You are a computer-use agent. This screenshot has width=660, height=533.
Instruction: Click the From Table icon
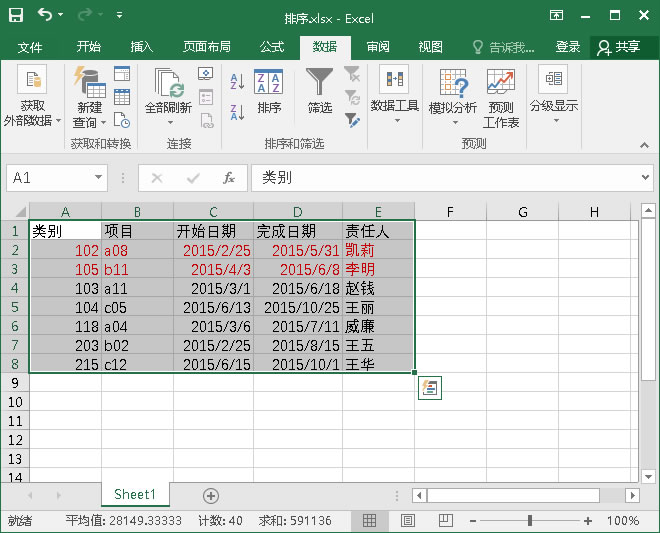click(x=122, y=97)
